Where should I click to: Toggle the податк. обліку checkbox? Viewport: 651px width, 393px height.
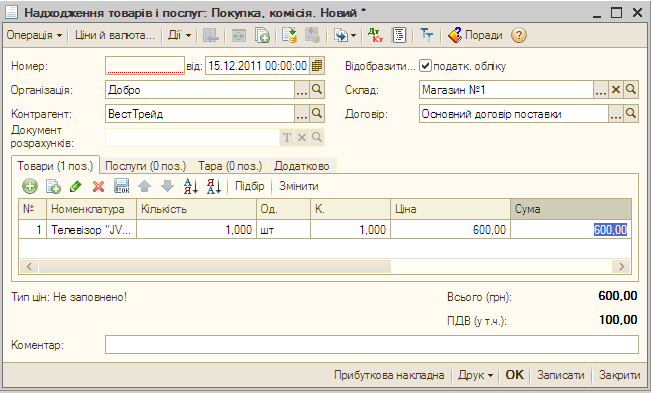pyautogui.click(x=425, y=66)
